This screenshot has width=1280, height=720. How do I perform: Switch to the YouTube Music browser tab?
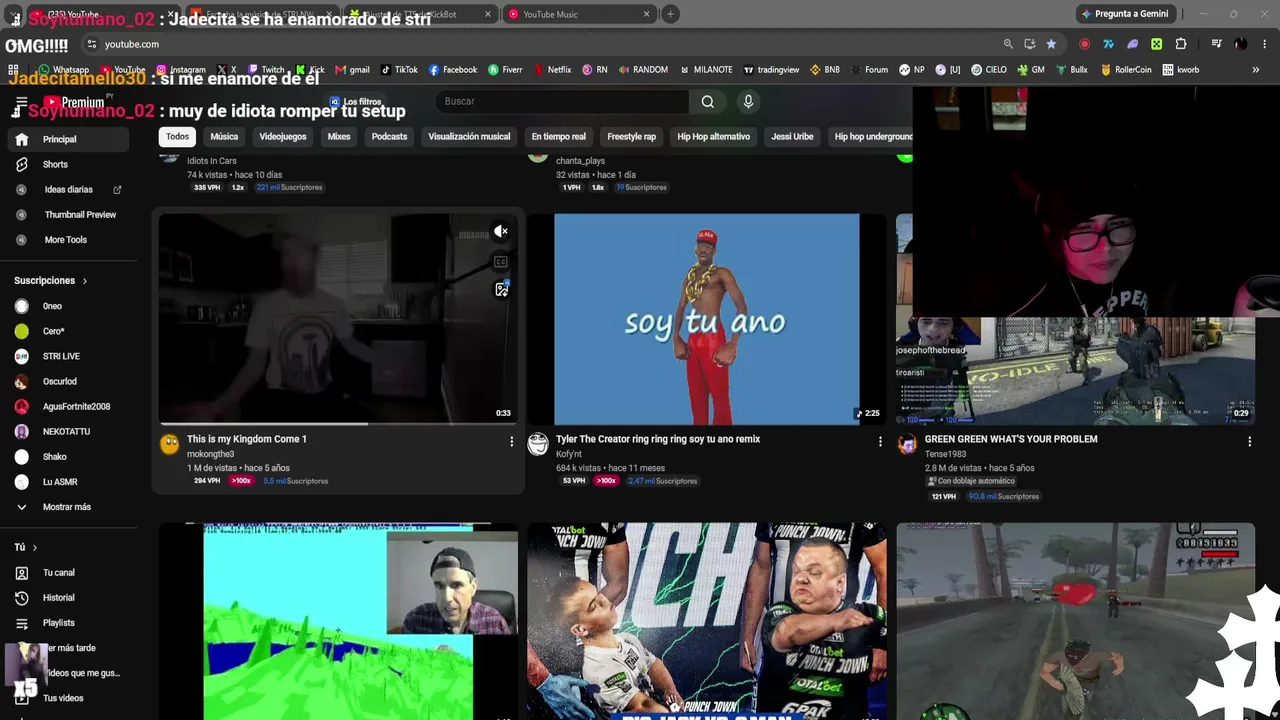tap(579, 14)
